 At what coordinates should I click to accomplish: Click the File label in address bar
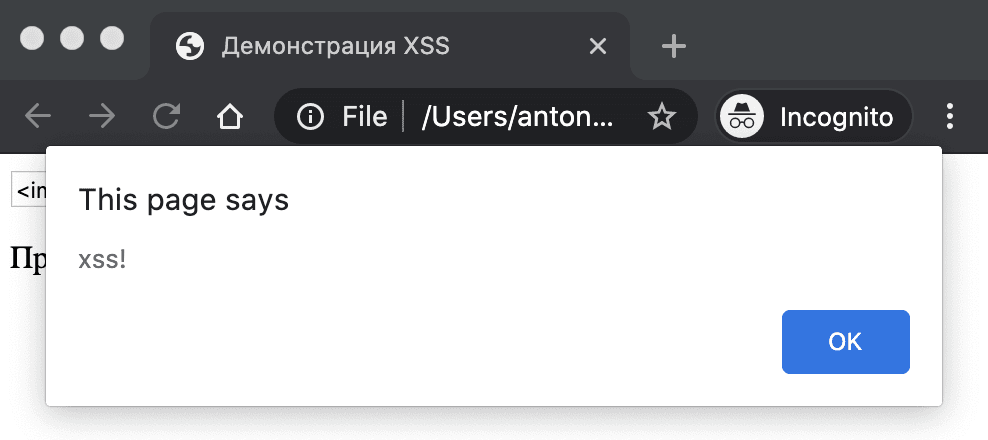point(364,117)
